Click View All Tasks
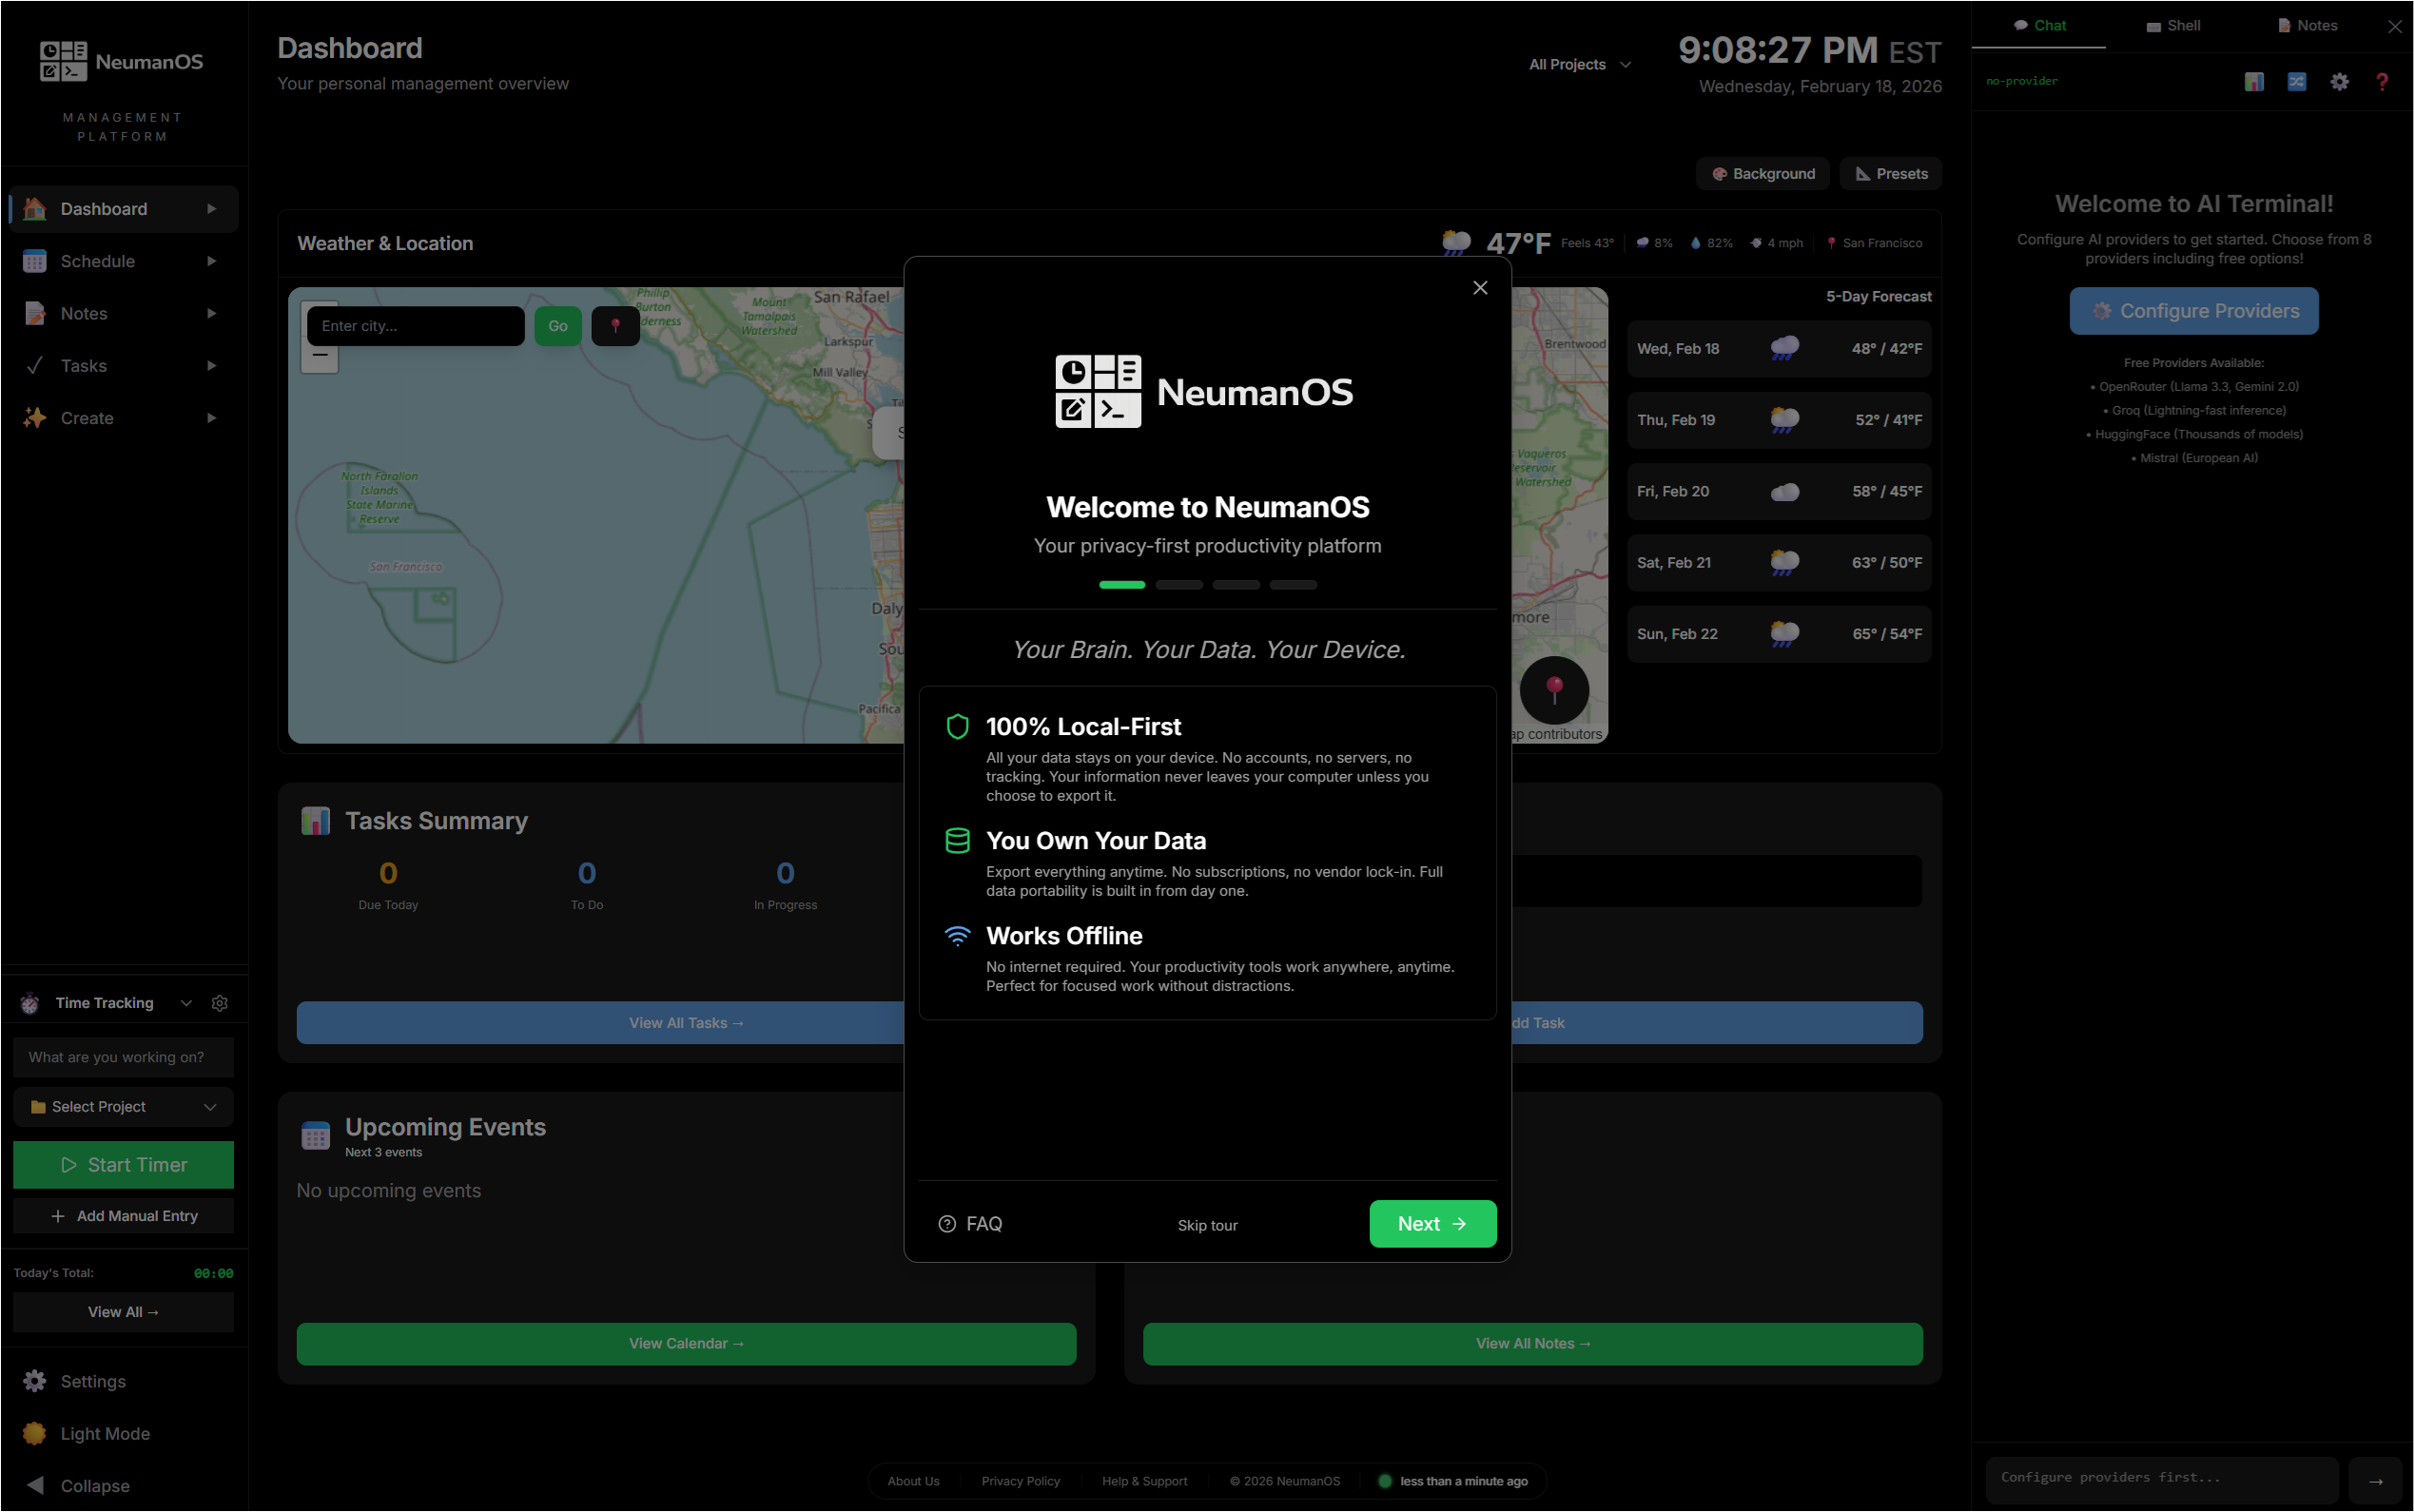Image resolution: width=2414 pixels, height=1512 pixels. [x=686, y=1023]
